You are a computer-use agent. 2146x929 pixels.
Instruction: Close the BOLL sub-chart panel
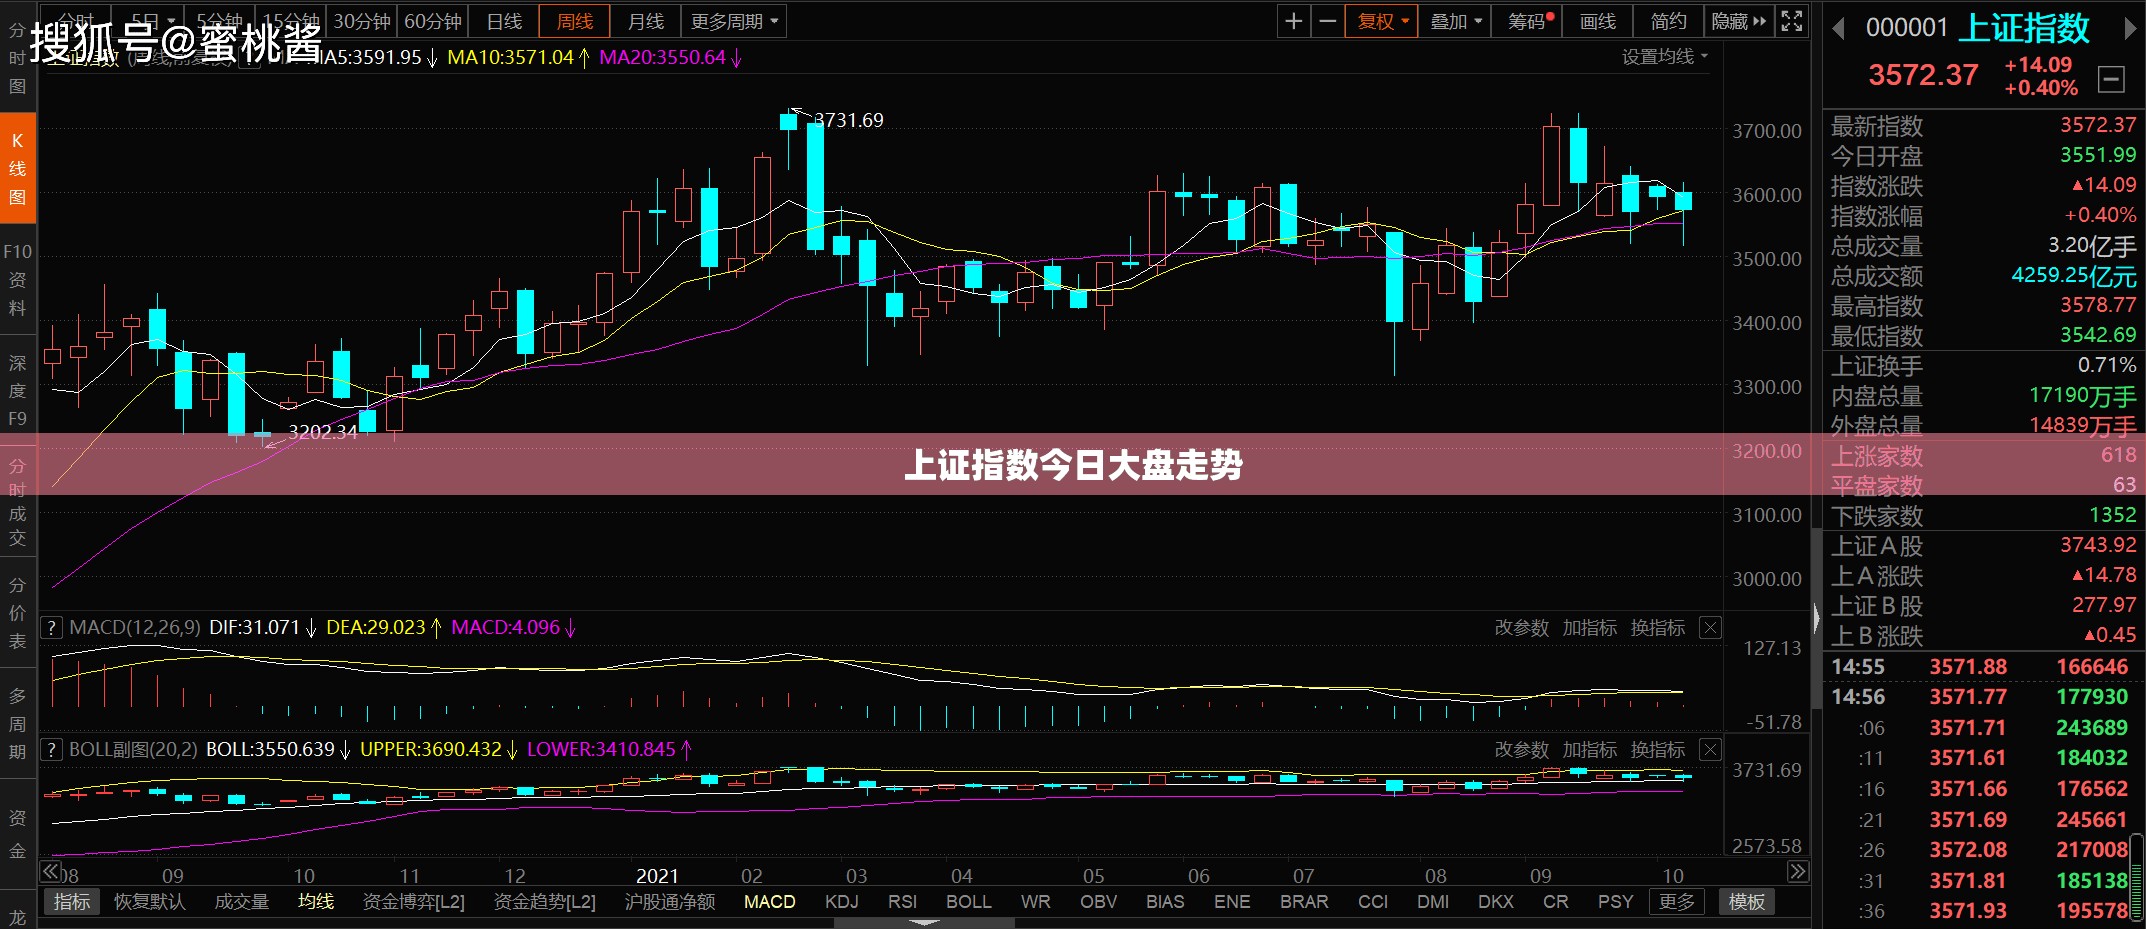pyautogui.click(x=1711, y=750)
